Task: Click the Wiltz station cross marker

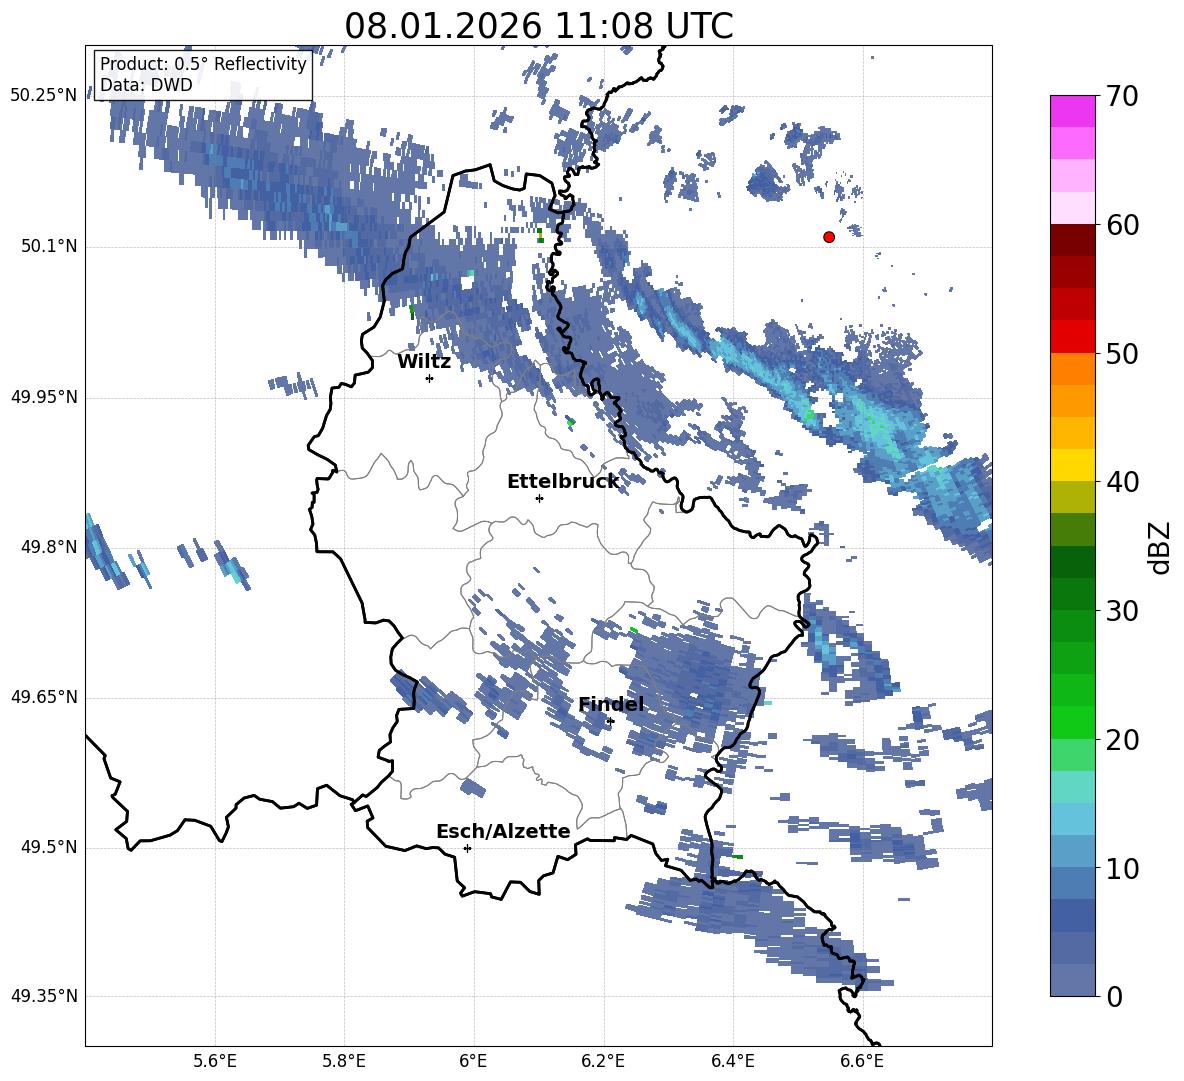Action: [430, 378]
